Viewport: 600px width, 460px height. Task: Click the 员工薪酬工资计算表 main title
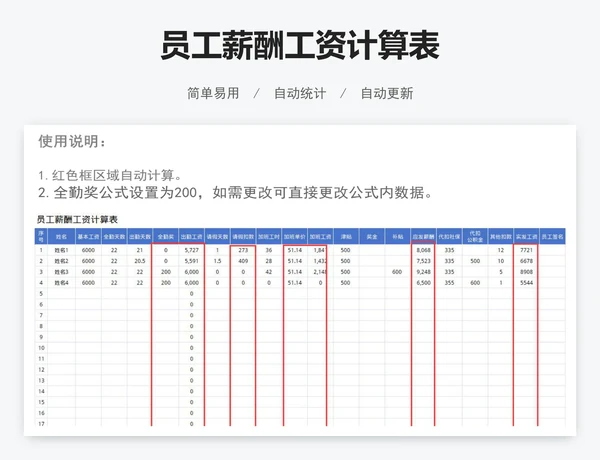click(300, 45)
